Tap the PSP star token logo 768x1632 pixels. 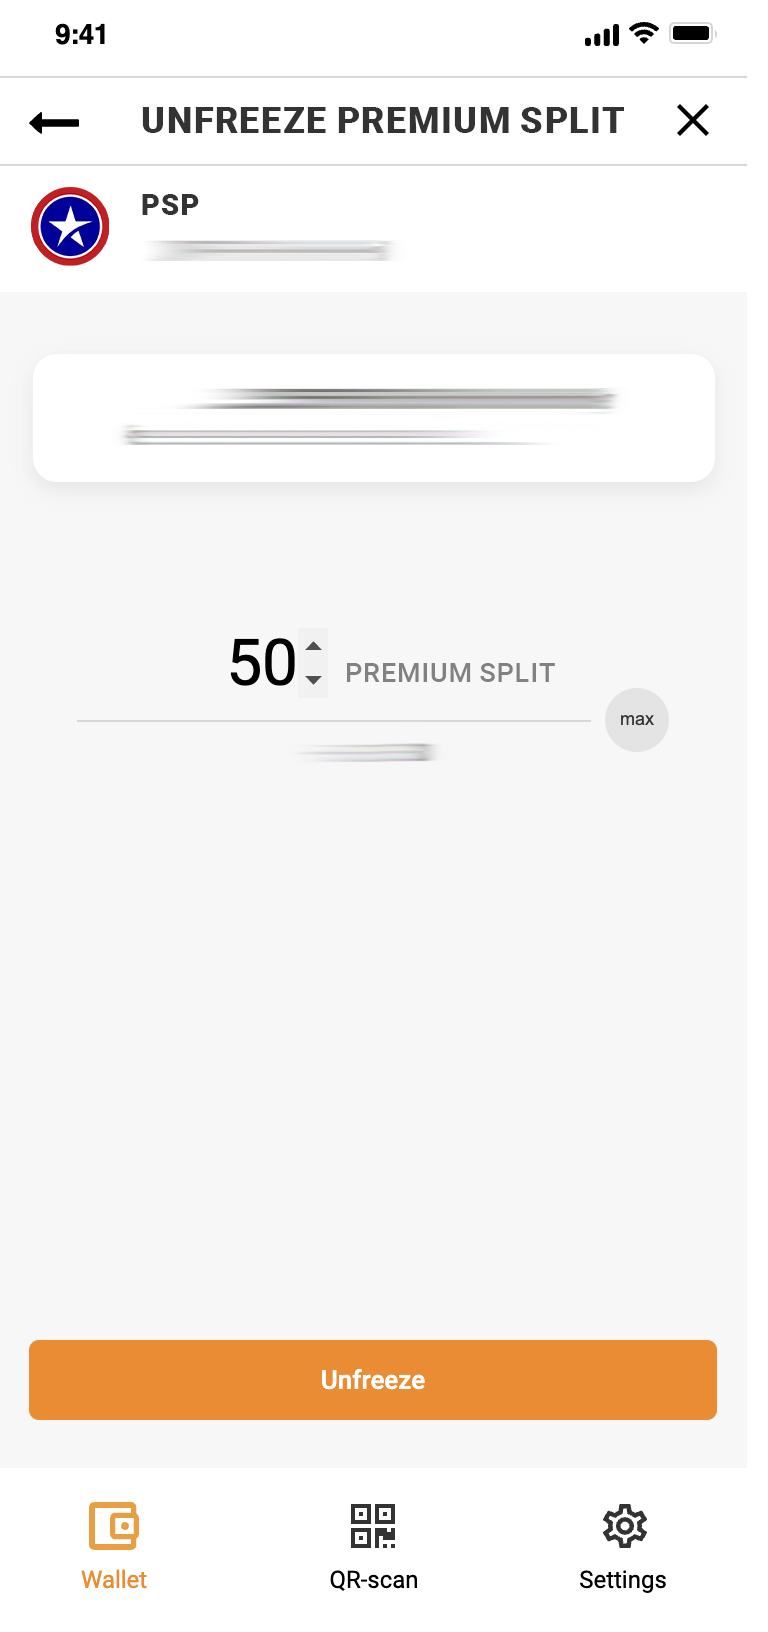(70, 227)
